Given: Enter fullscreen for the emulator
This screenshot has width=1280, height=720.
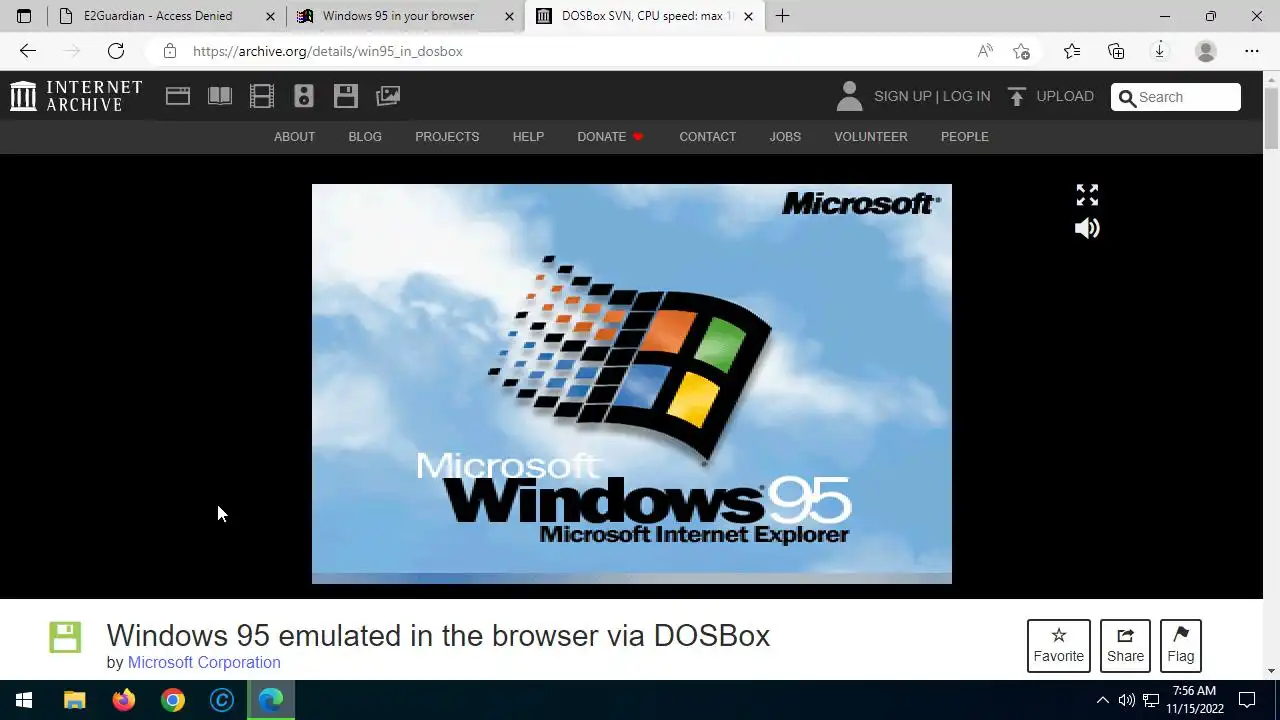Looking at the screenshot, I should 1087,195.
